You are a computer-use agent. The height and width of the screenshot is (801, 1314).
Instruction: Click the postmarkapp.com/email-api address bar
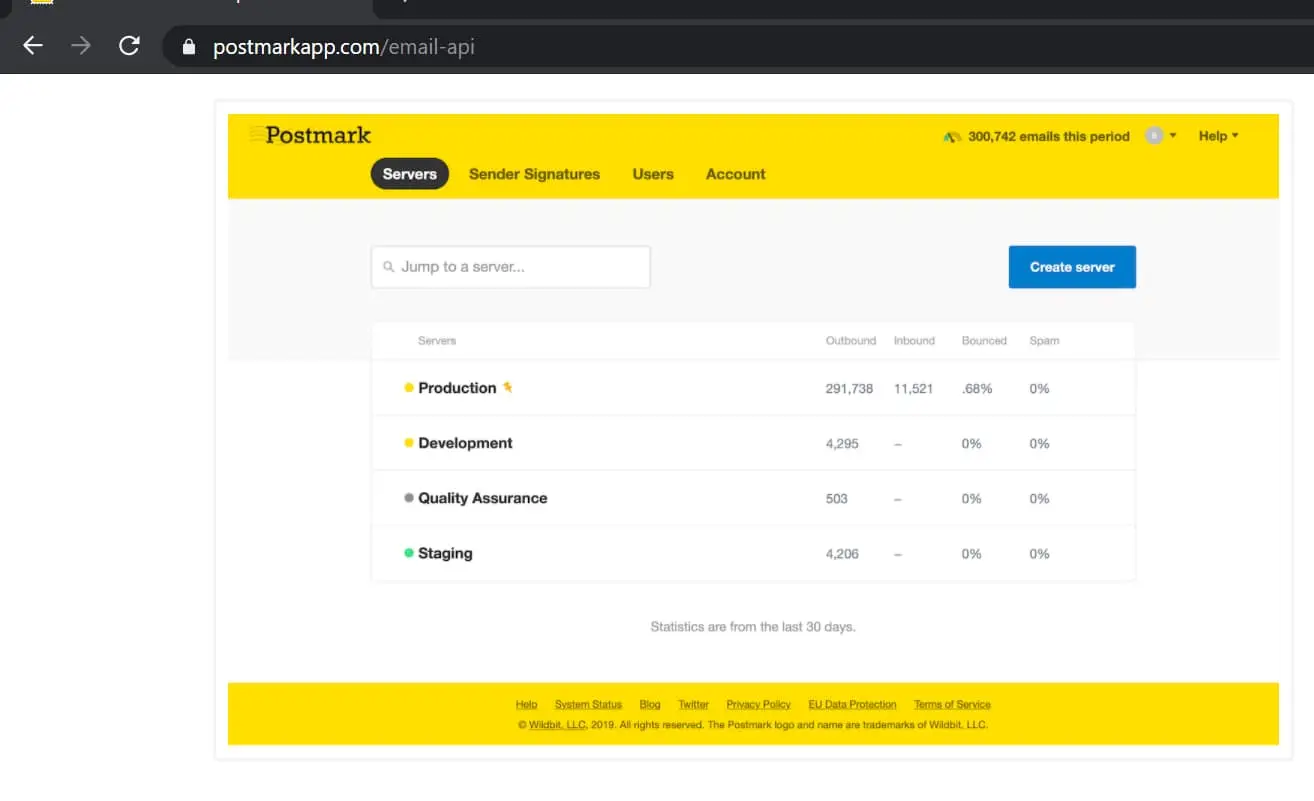point(740,47)
